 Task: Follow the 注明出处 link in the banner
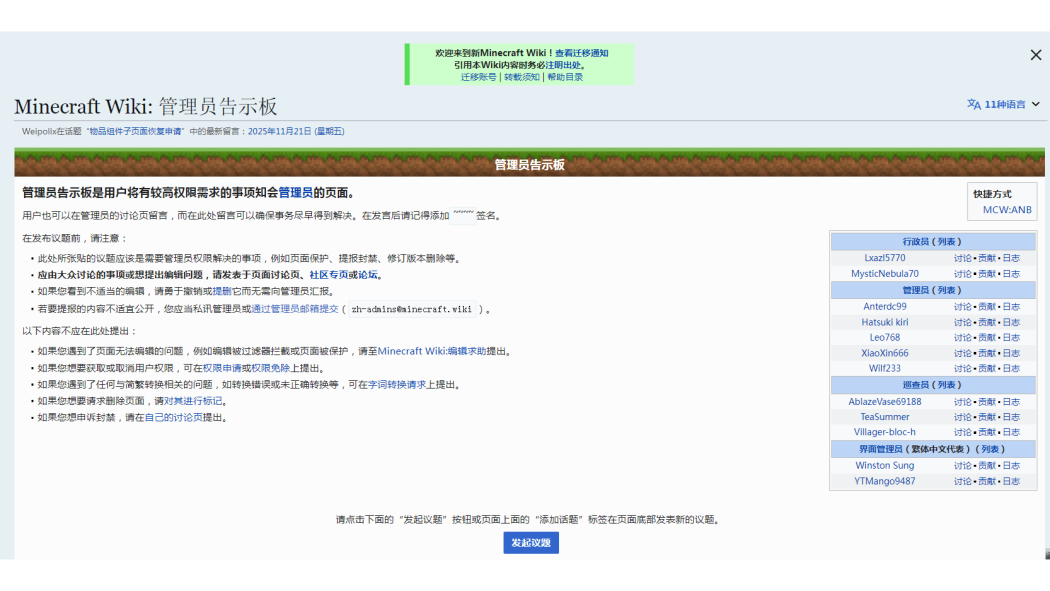(x=562, y=65)
